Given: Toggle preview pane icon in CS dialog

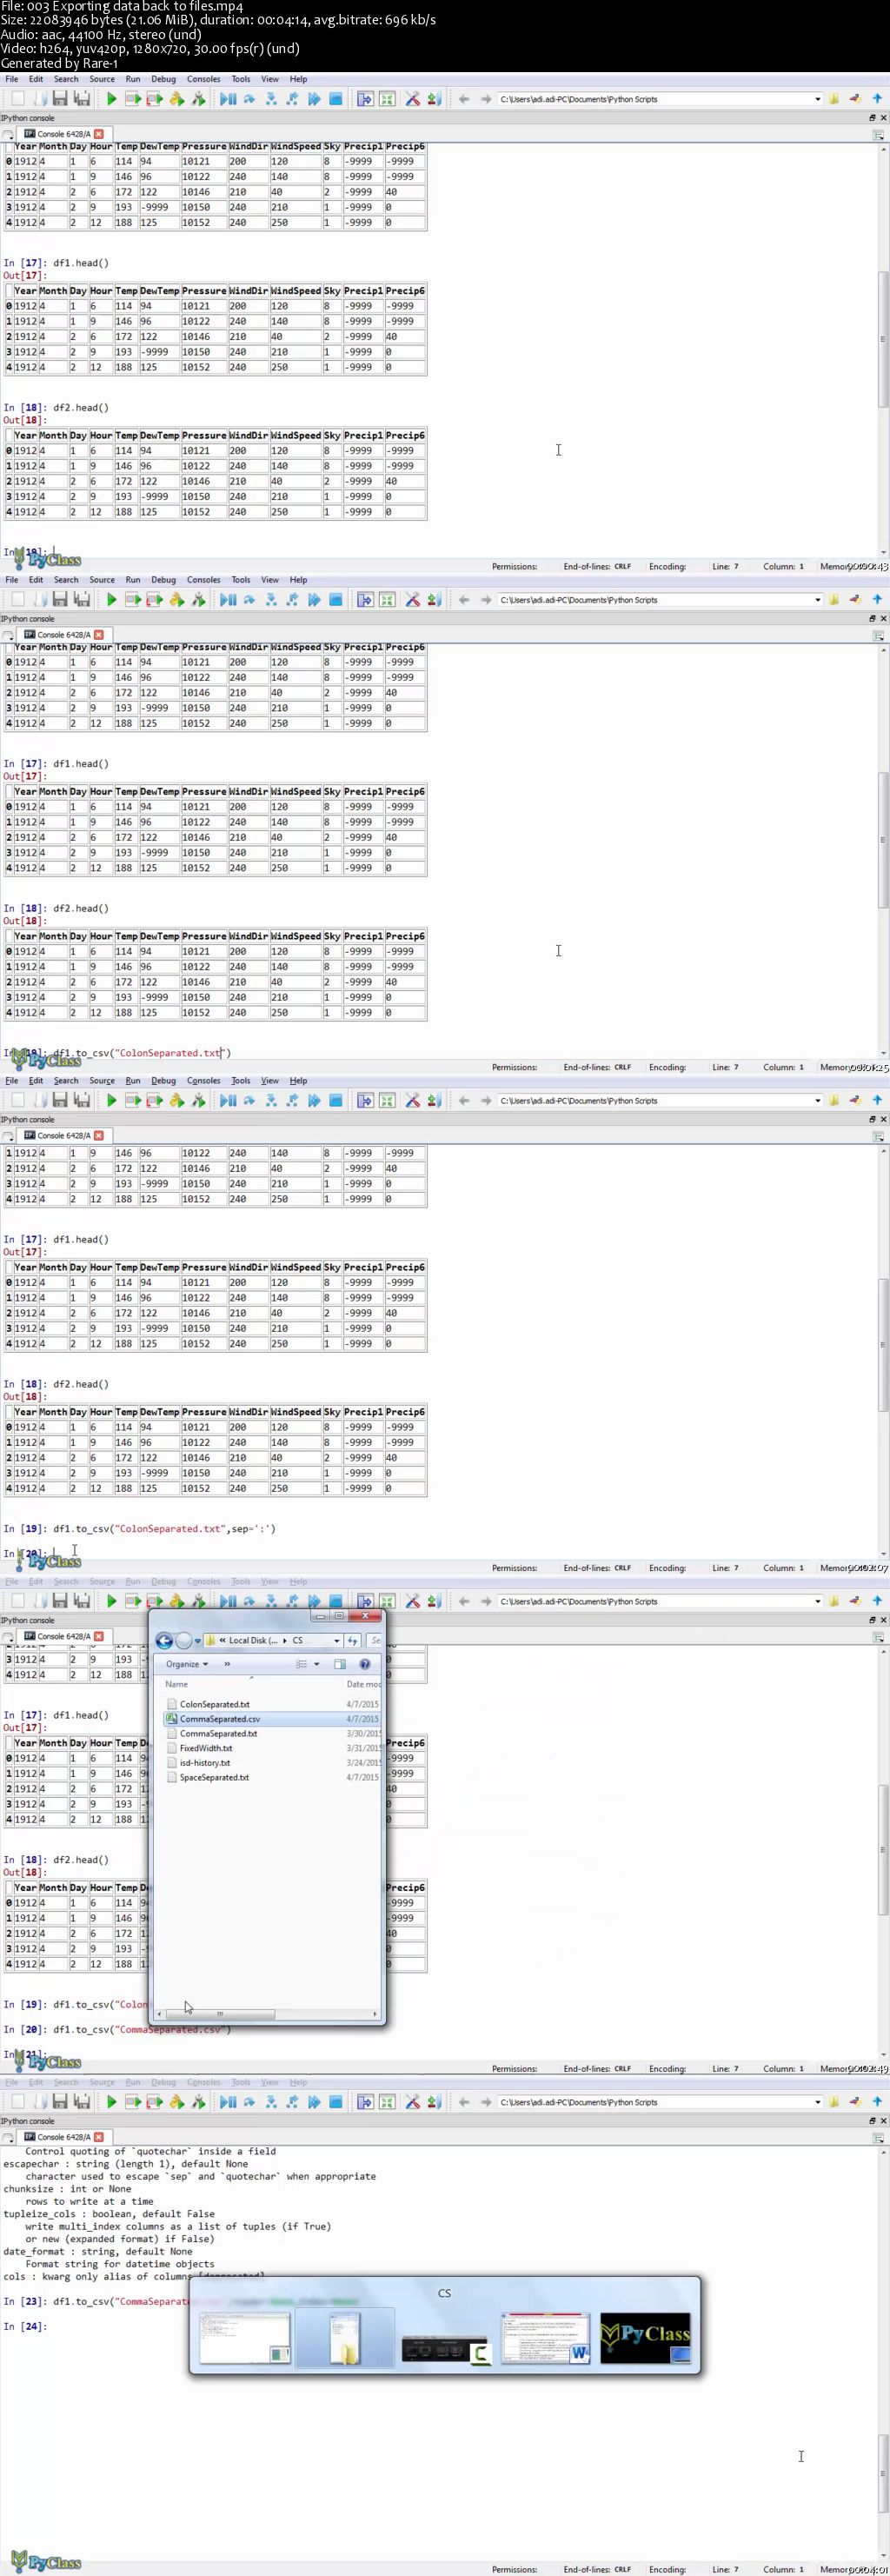Looking at the screenshot, I should 340,1664.
